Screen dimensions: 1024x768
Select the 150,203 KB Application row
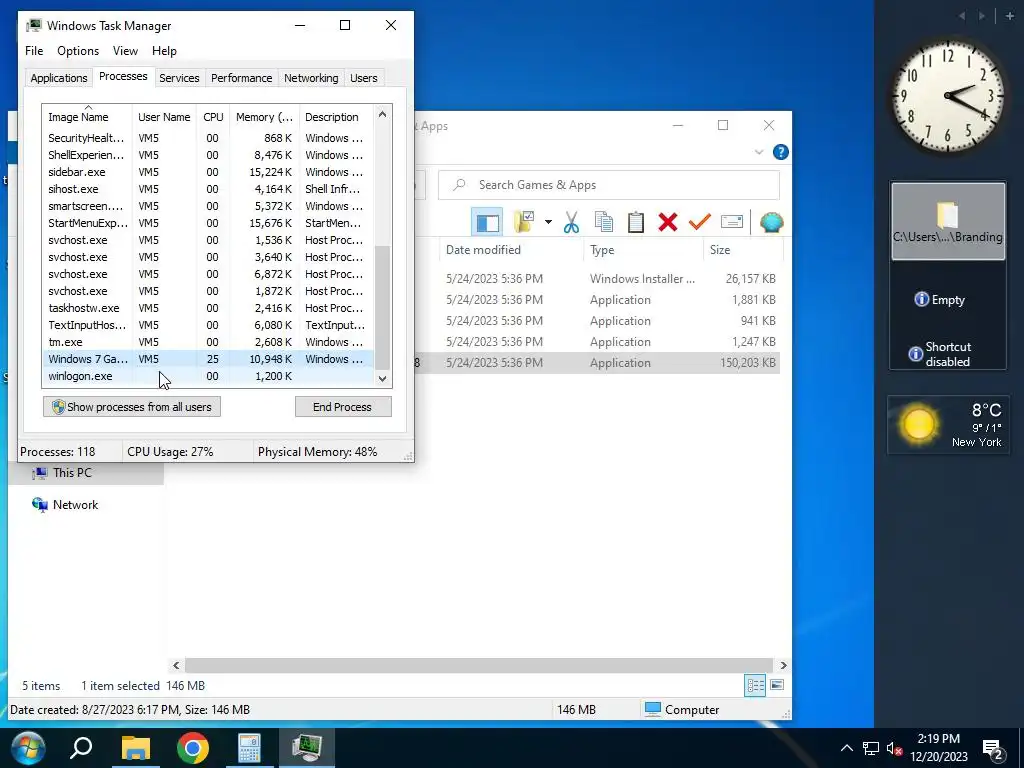click(x=597, y=362)
